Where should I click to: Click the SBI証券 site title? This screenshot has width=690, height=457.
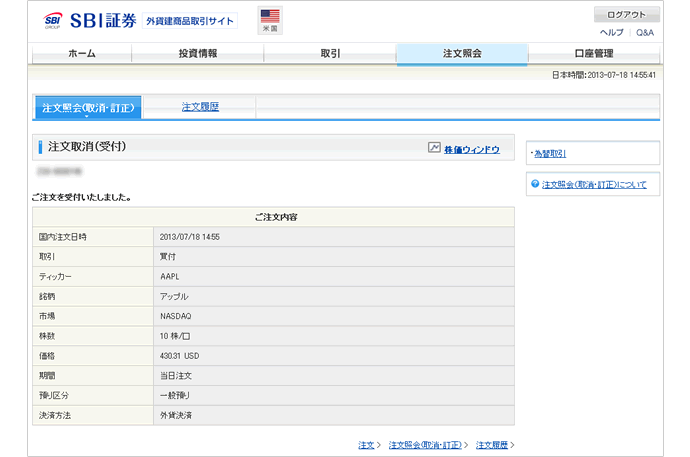pos(103,21)
